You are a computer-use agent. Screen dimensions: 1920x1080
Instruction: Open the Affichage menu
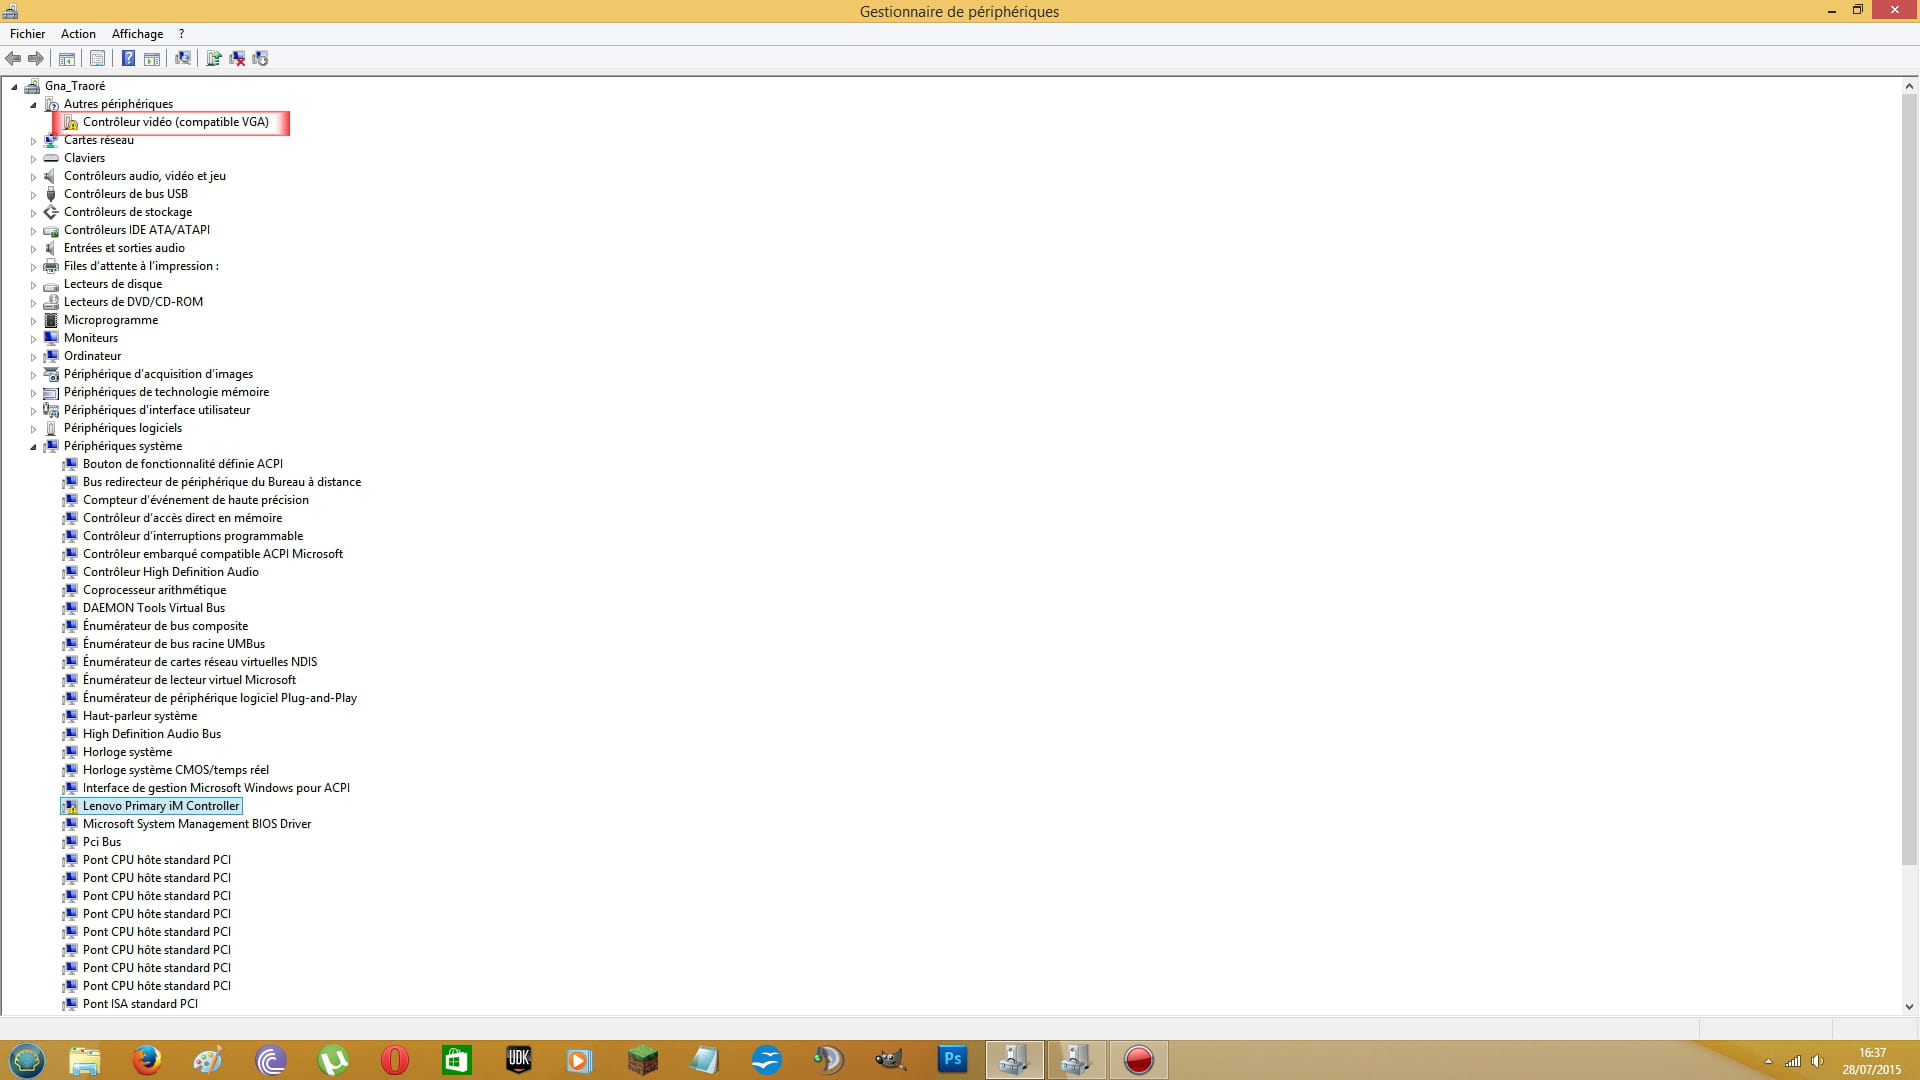pos(137,34)
